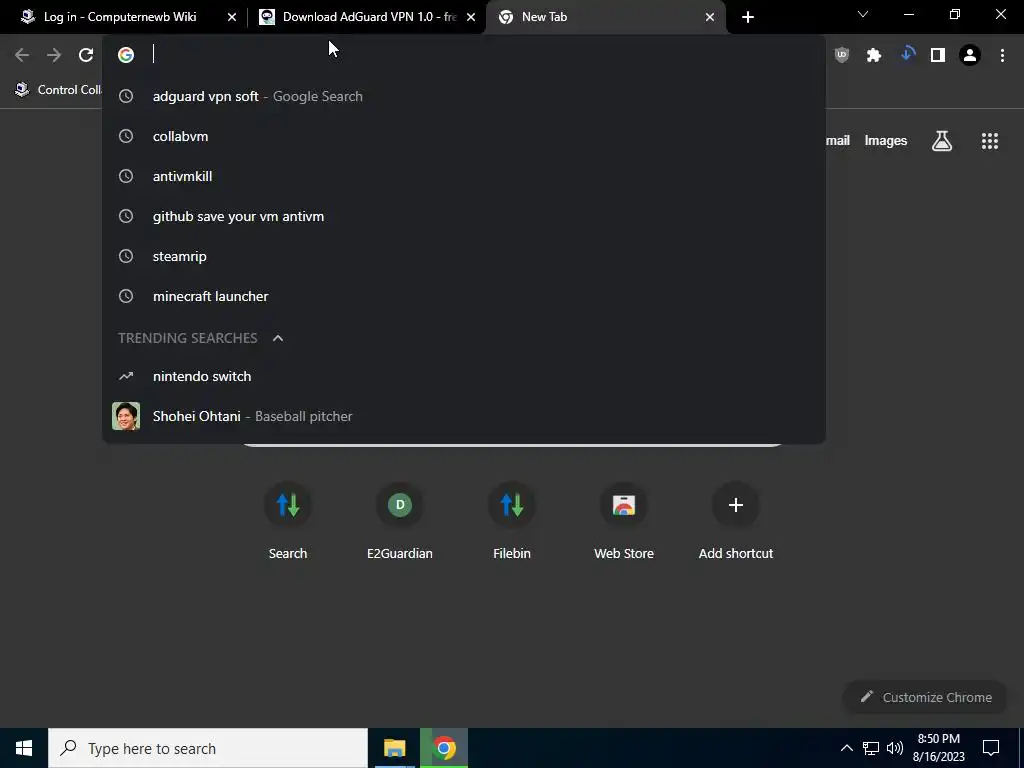Open the clock showing 8:50 PM

click(x=938, y=748)
